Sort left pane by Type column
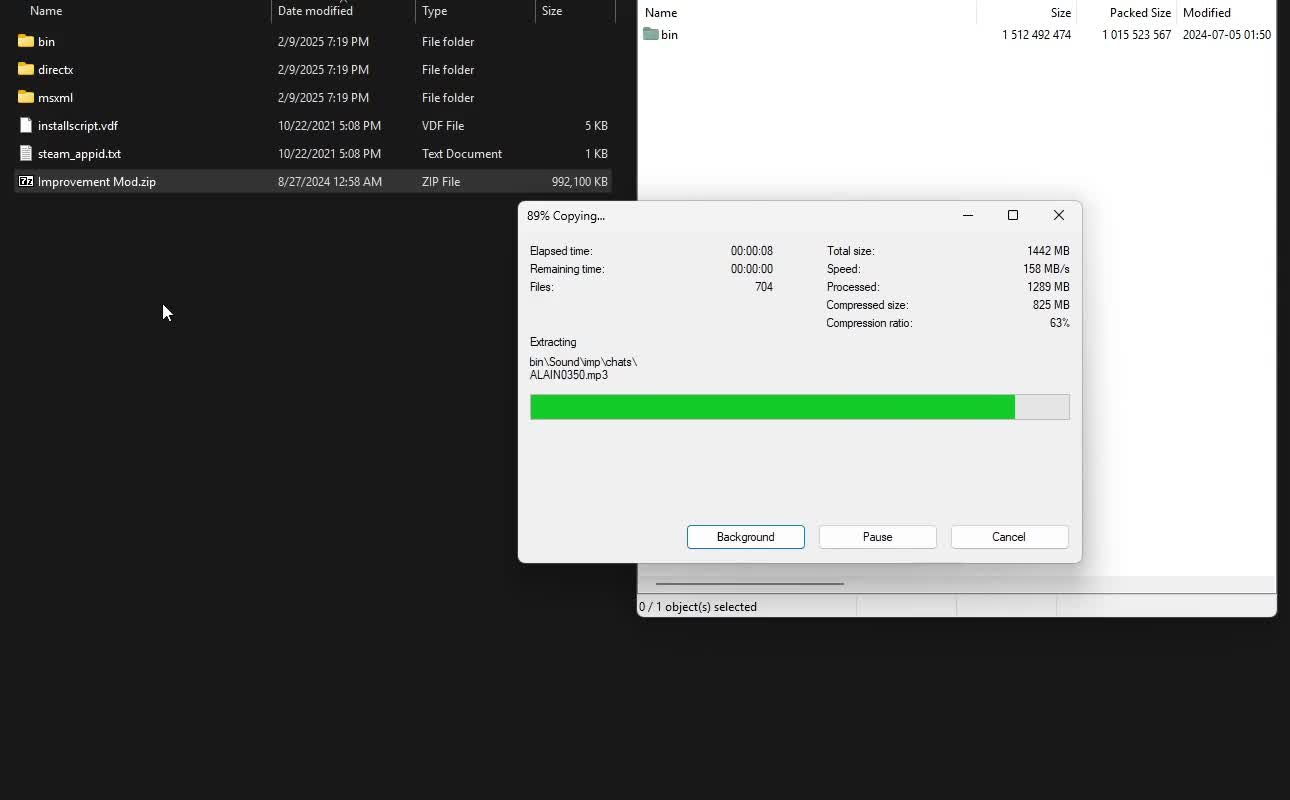Screen dimensions: 1290x800 tap(434, 10)
